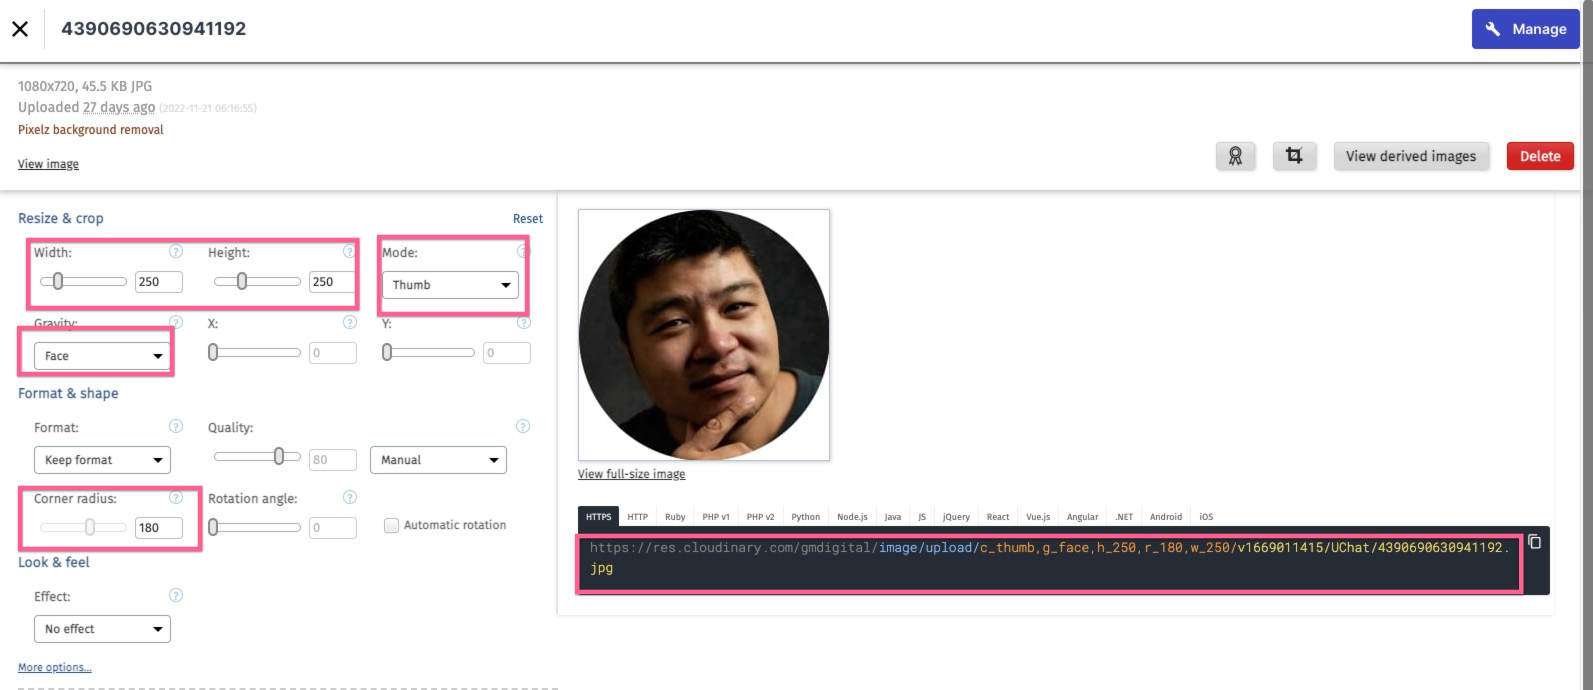The image size is (1593, 690).
Task: Click the More options link
Action: (x=55, y=667)
